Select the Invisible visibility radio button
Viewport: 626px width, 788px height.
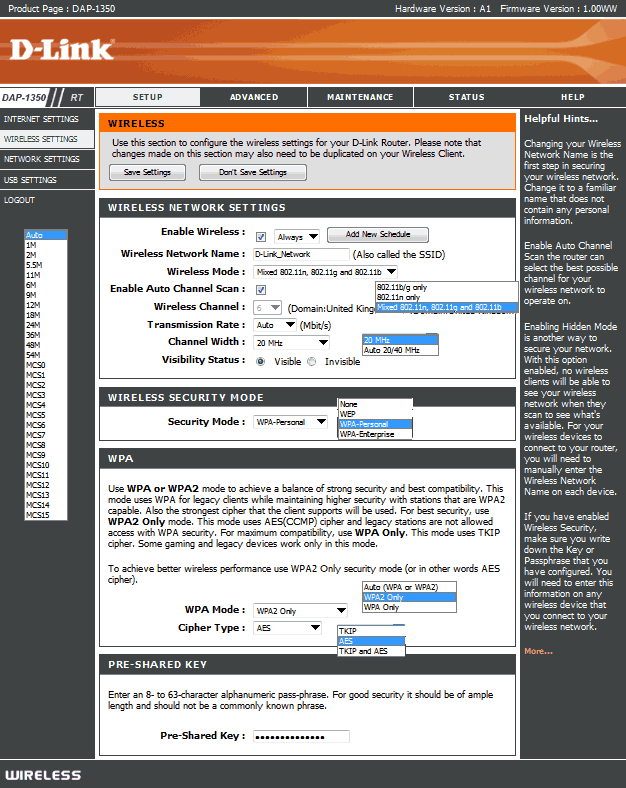tap(313, 361)
